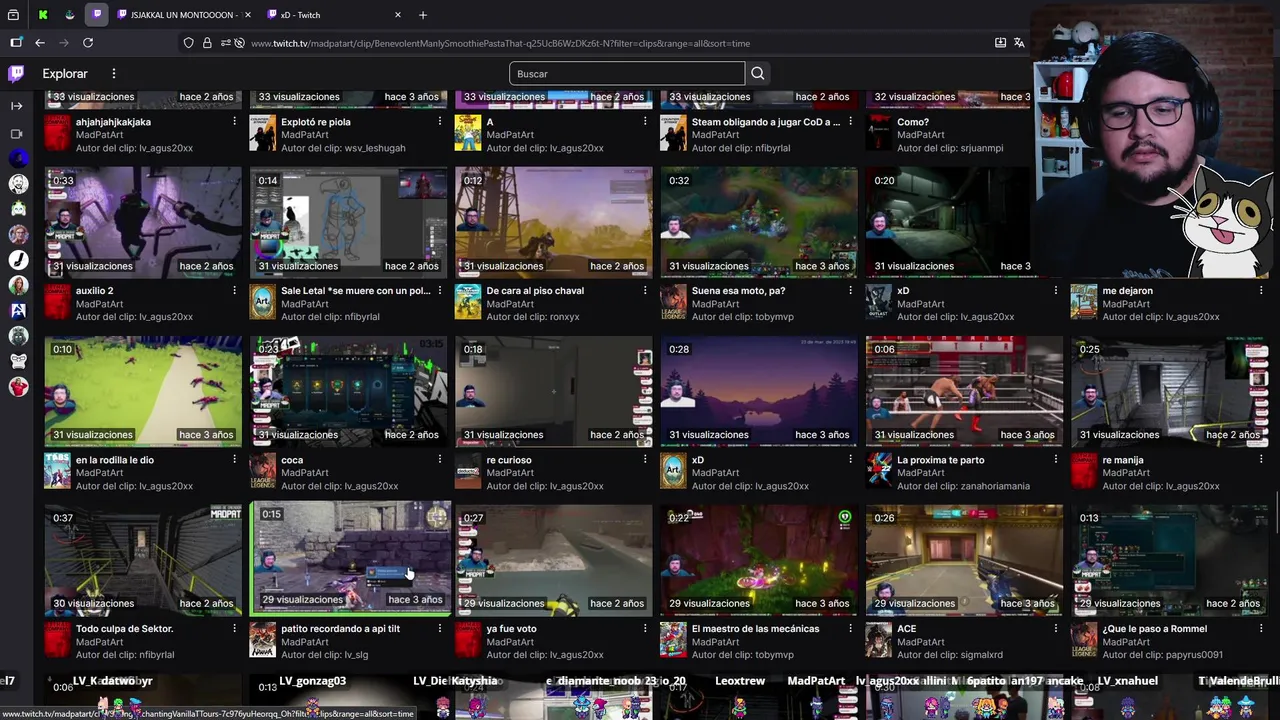Open options menu for Todo culpa de Sektor clip

click(x=235, y=628)
